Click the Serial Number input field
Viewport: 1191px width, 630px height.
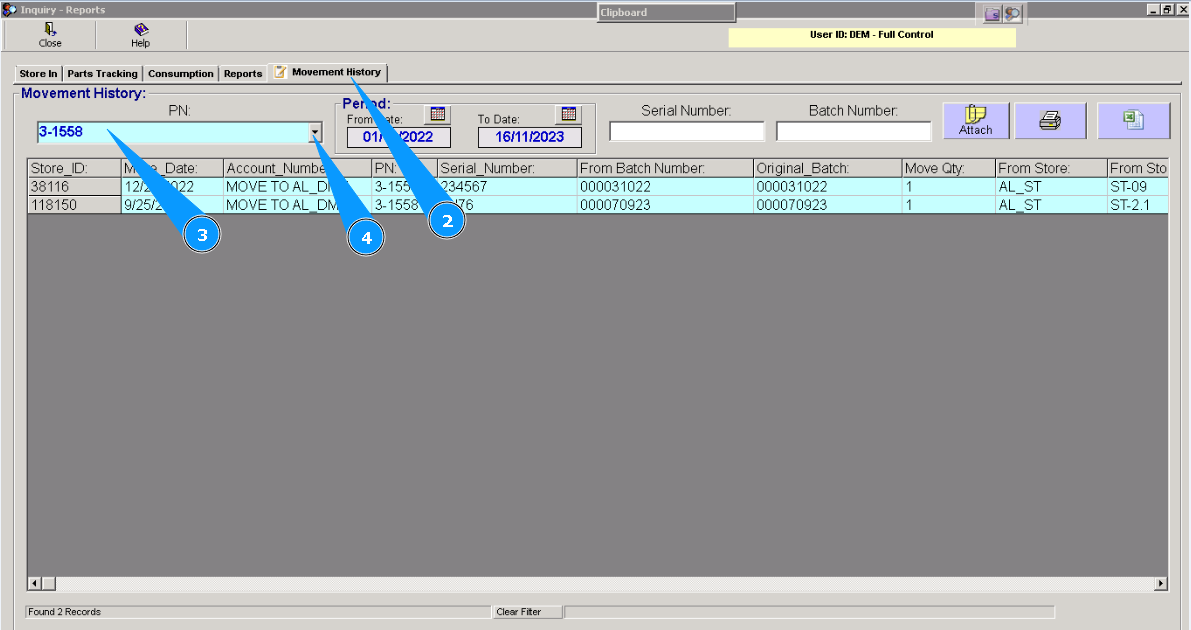(x=687, y=131)
